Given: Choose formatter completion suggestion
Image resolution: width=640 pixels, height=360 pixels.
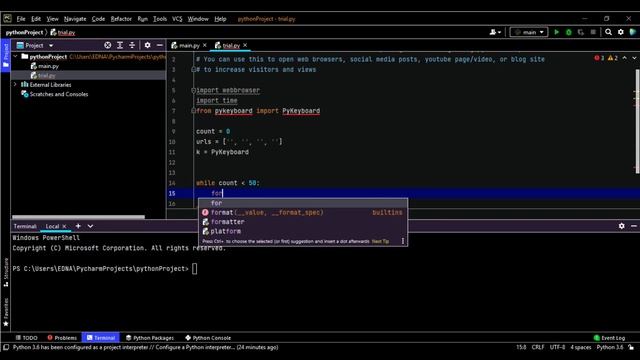Looking at the screenshot, I should point(303,222).
